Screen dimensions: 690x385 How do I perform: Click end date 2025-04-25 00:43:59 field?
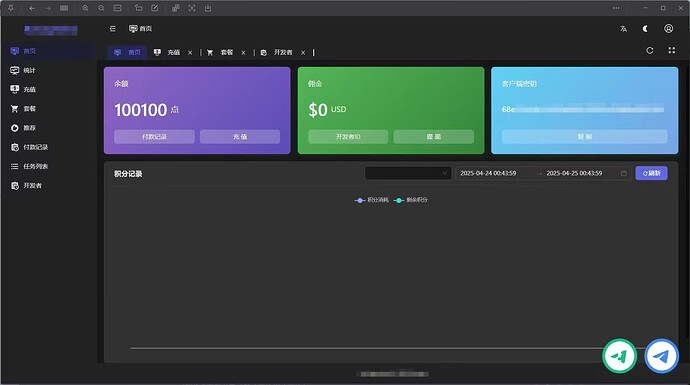(x=574, y=173)
